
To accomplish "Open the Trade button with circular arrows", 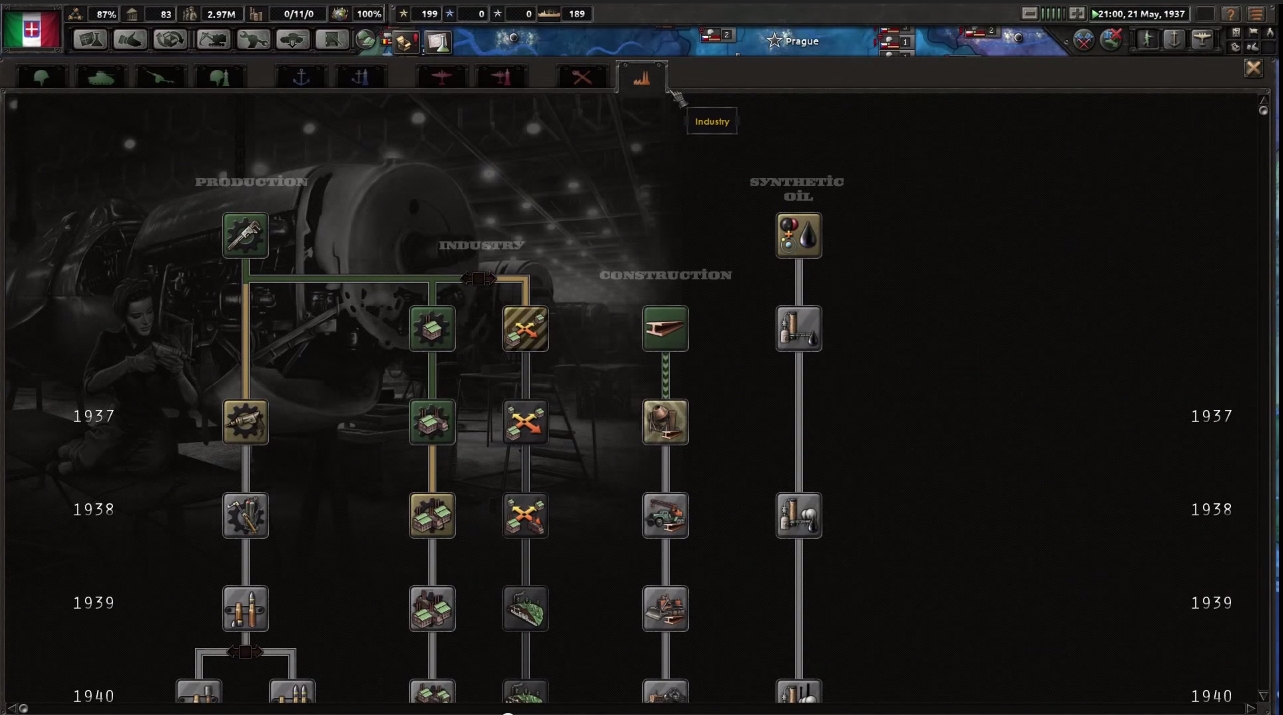I will (171, 40).
